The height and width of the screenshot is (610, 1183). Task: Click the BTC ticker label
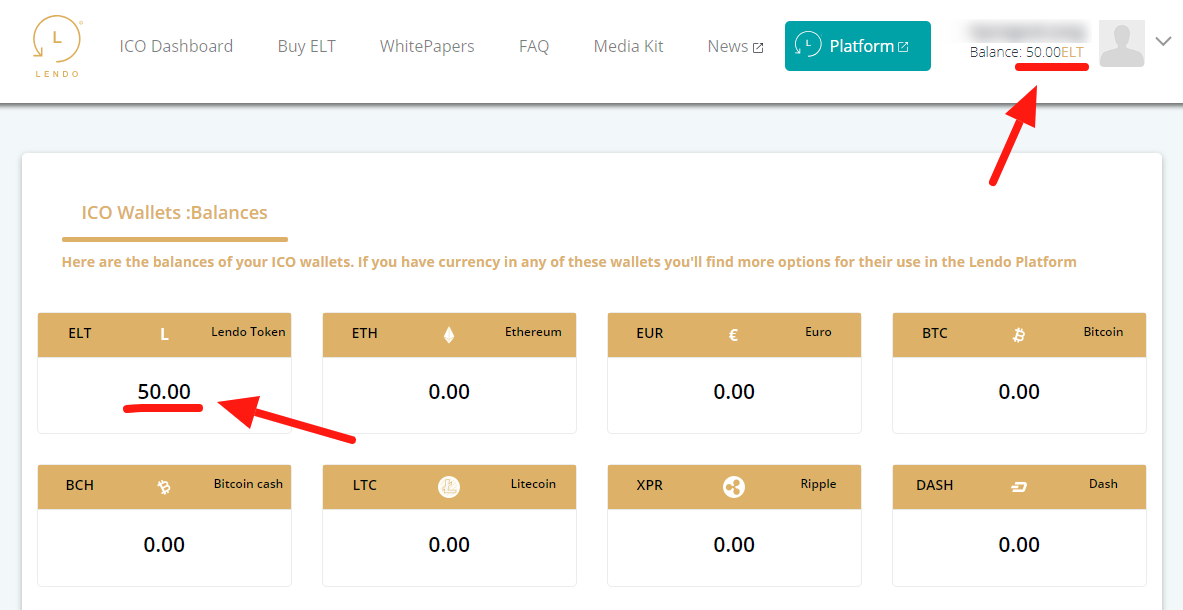pos(935,333)
